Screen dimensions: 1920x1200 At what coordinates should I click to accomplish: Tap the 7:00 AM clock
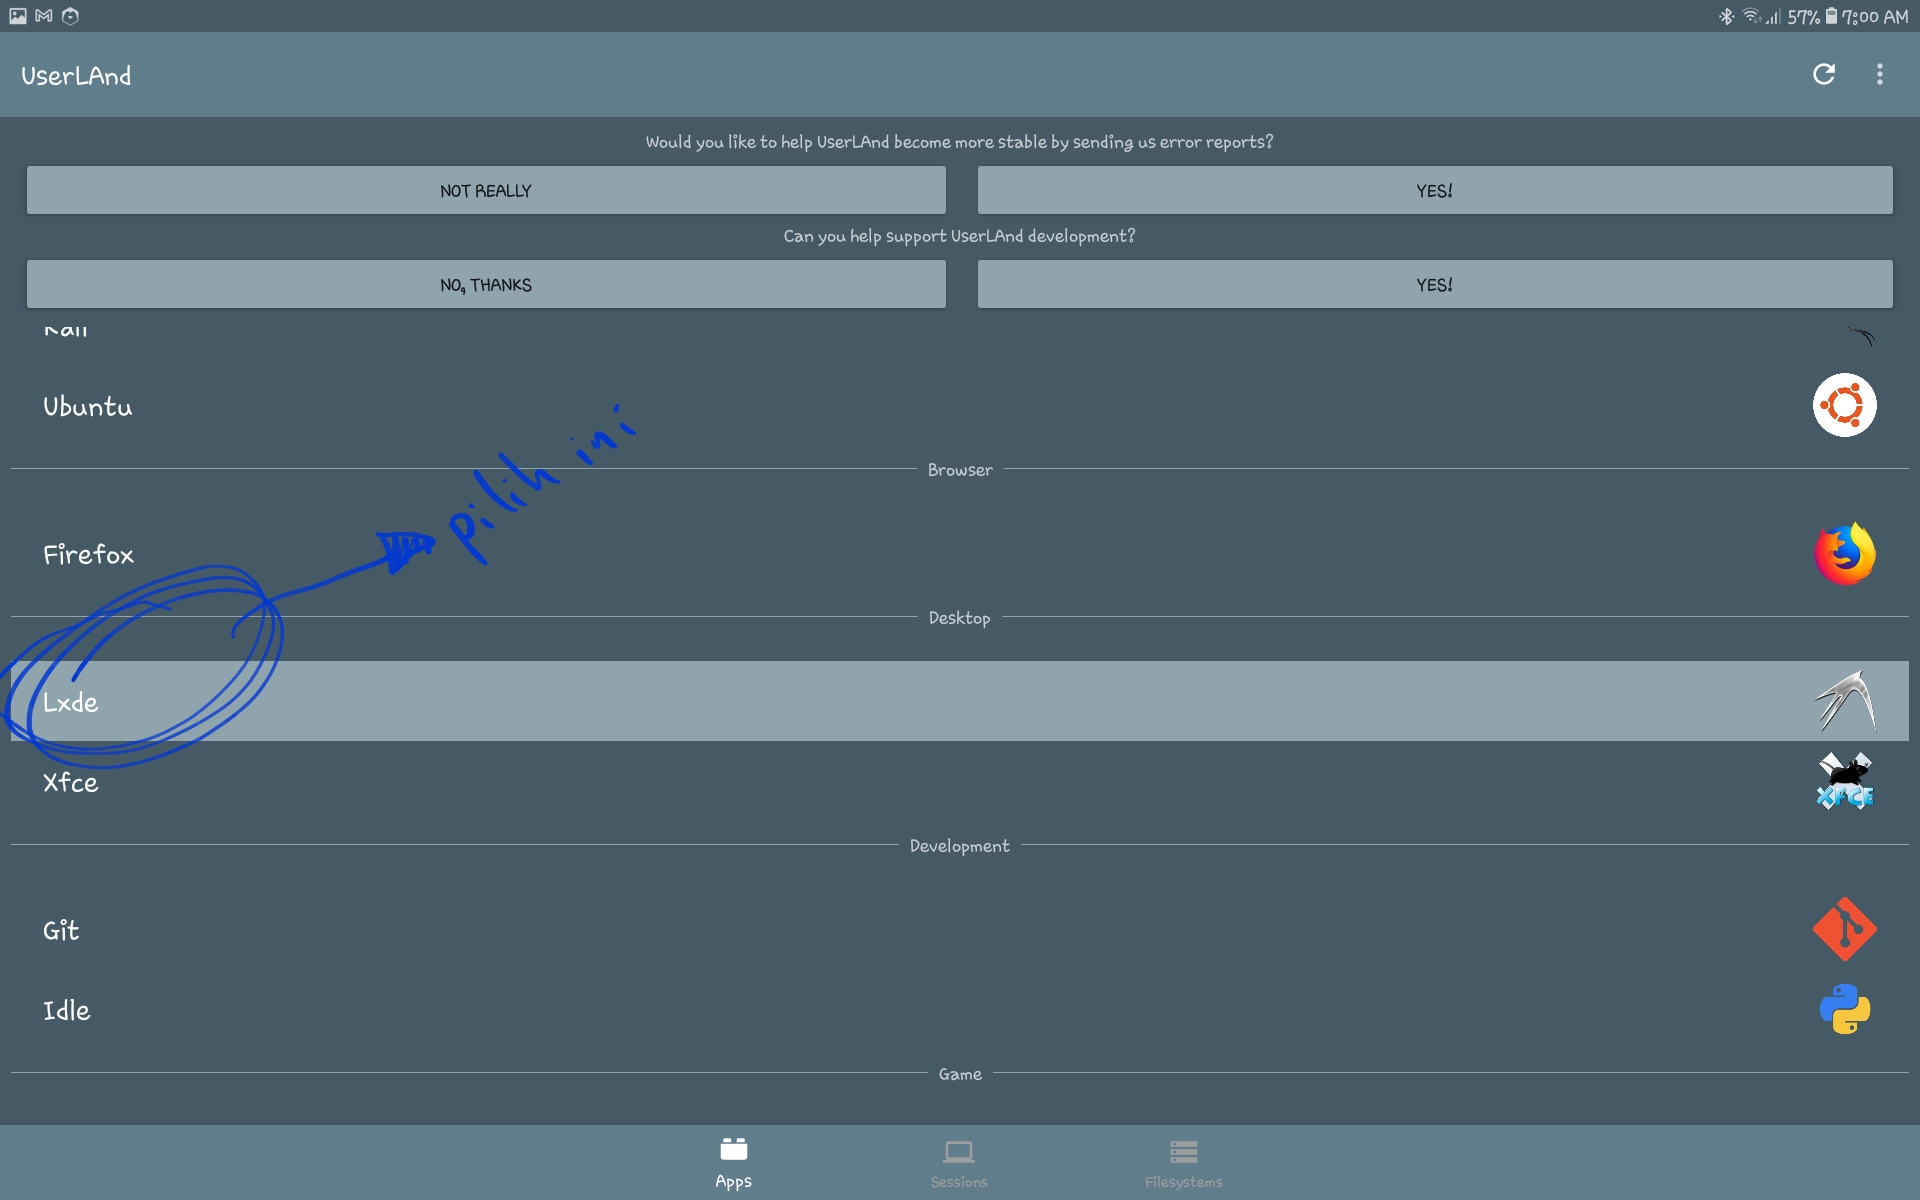[x=1875, y=16]
